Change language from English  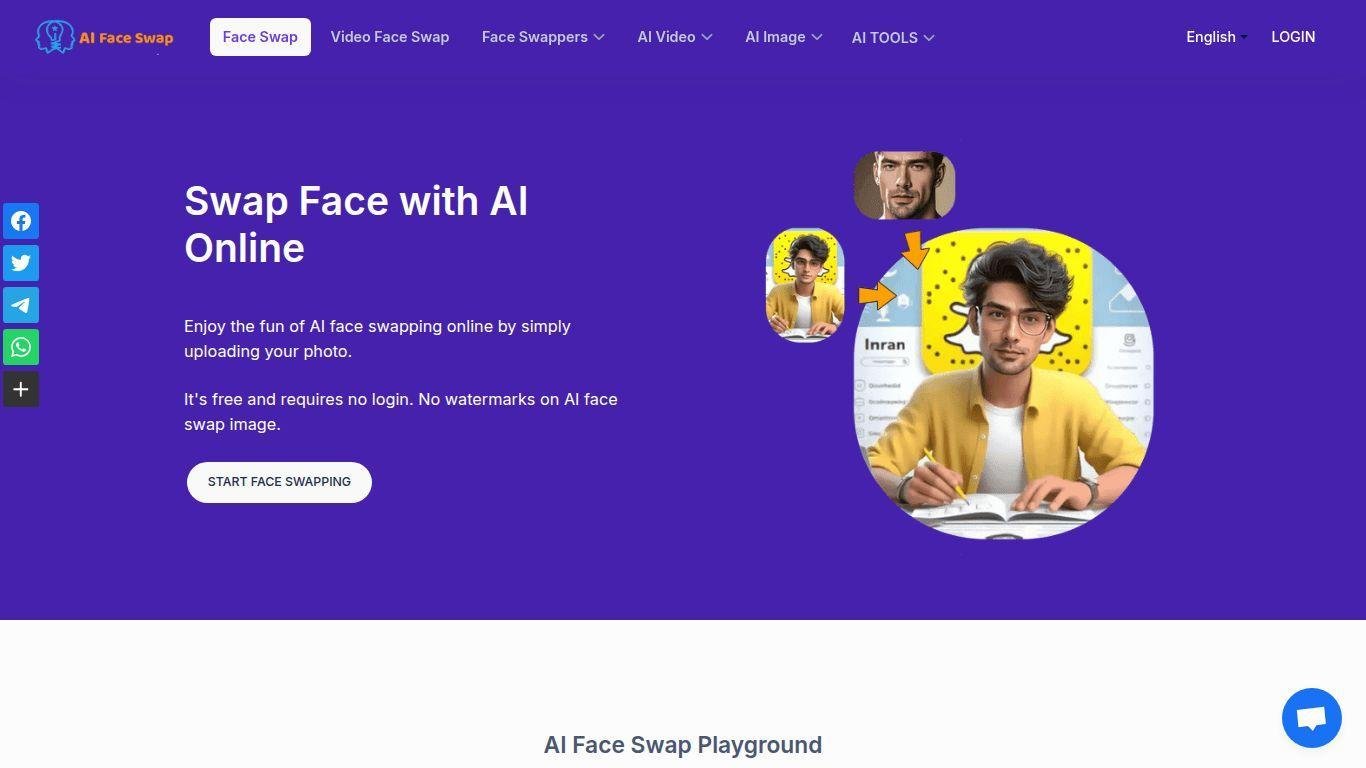coord(1216,37)
